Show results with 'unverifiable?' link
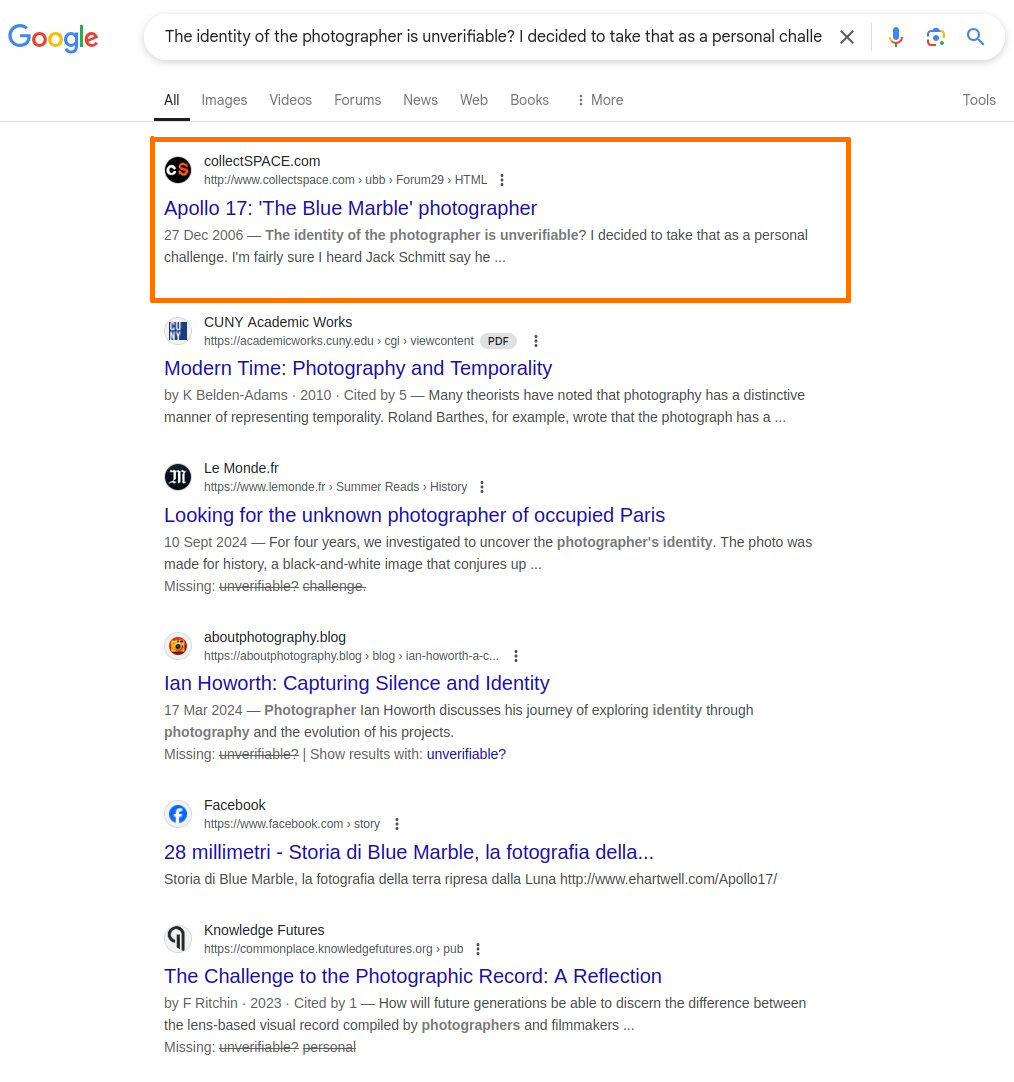This screenshot has width=1014, height=1082. click(x=466, y=754)
